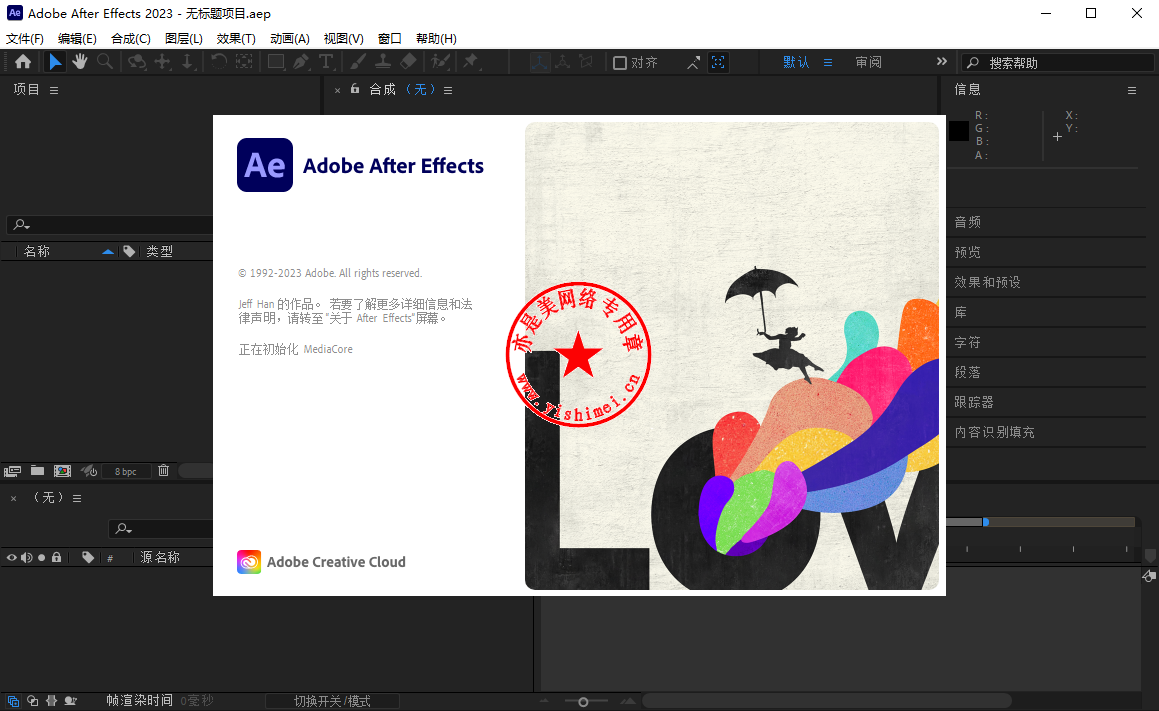Open the timeline （无） panel menu
This screenshot has height=711, width=1159.
(77, 499)
